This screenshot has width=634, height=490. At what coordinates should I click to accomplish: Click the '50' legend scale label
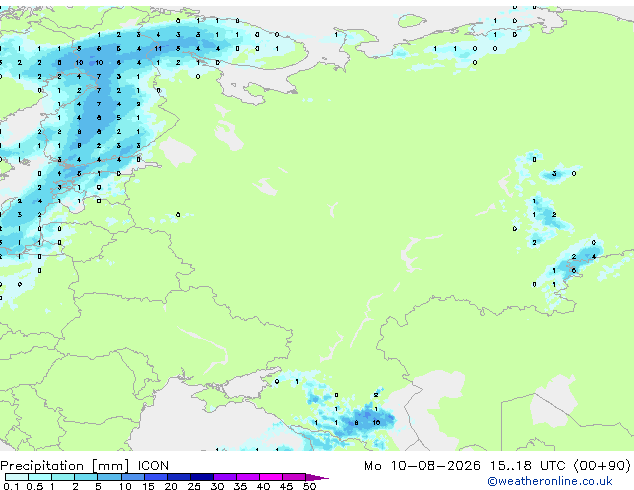309,486
